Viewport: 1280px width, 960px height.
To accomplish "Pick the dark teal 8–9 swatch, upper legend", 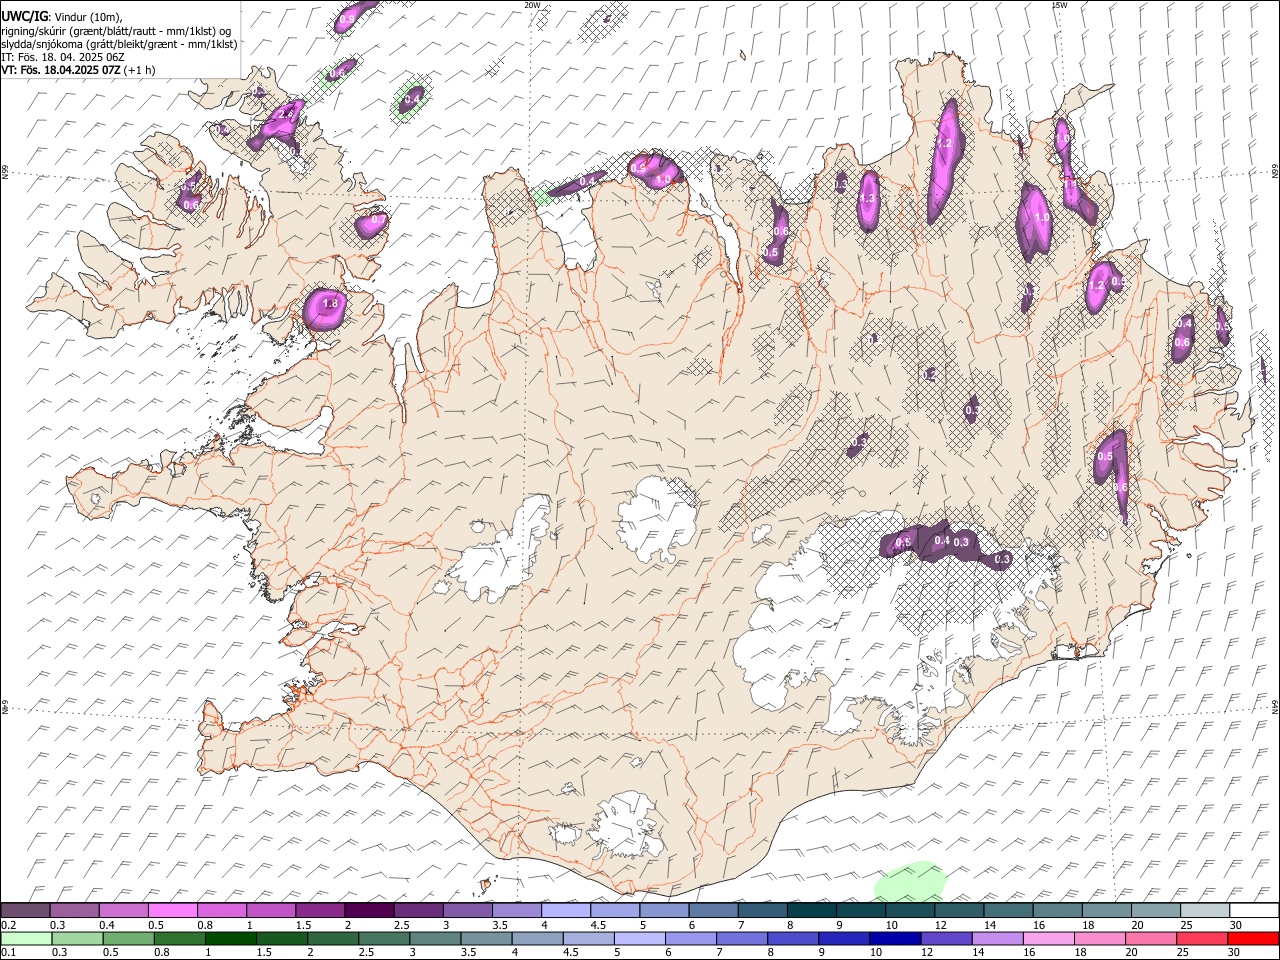I will click(x=812, y=911).
